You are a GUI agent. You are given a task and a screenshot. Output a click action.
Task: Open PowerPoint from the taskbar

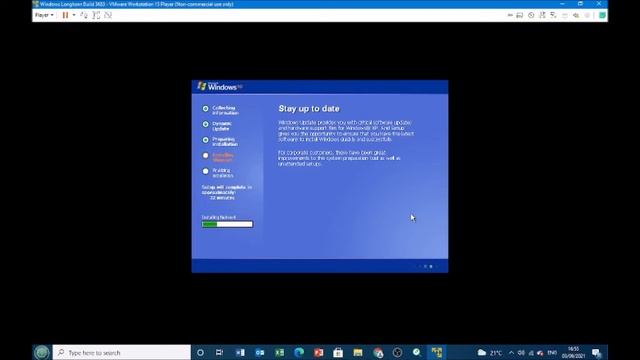[318, 352]
